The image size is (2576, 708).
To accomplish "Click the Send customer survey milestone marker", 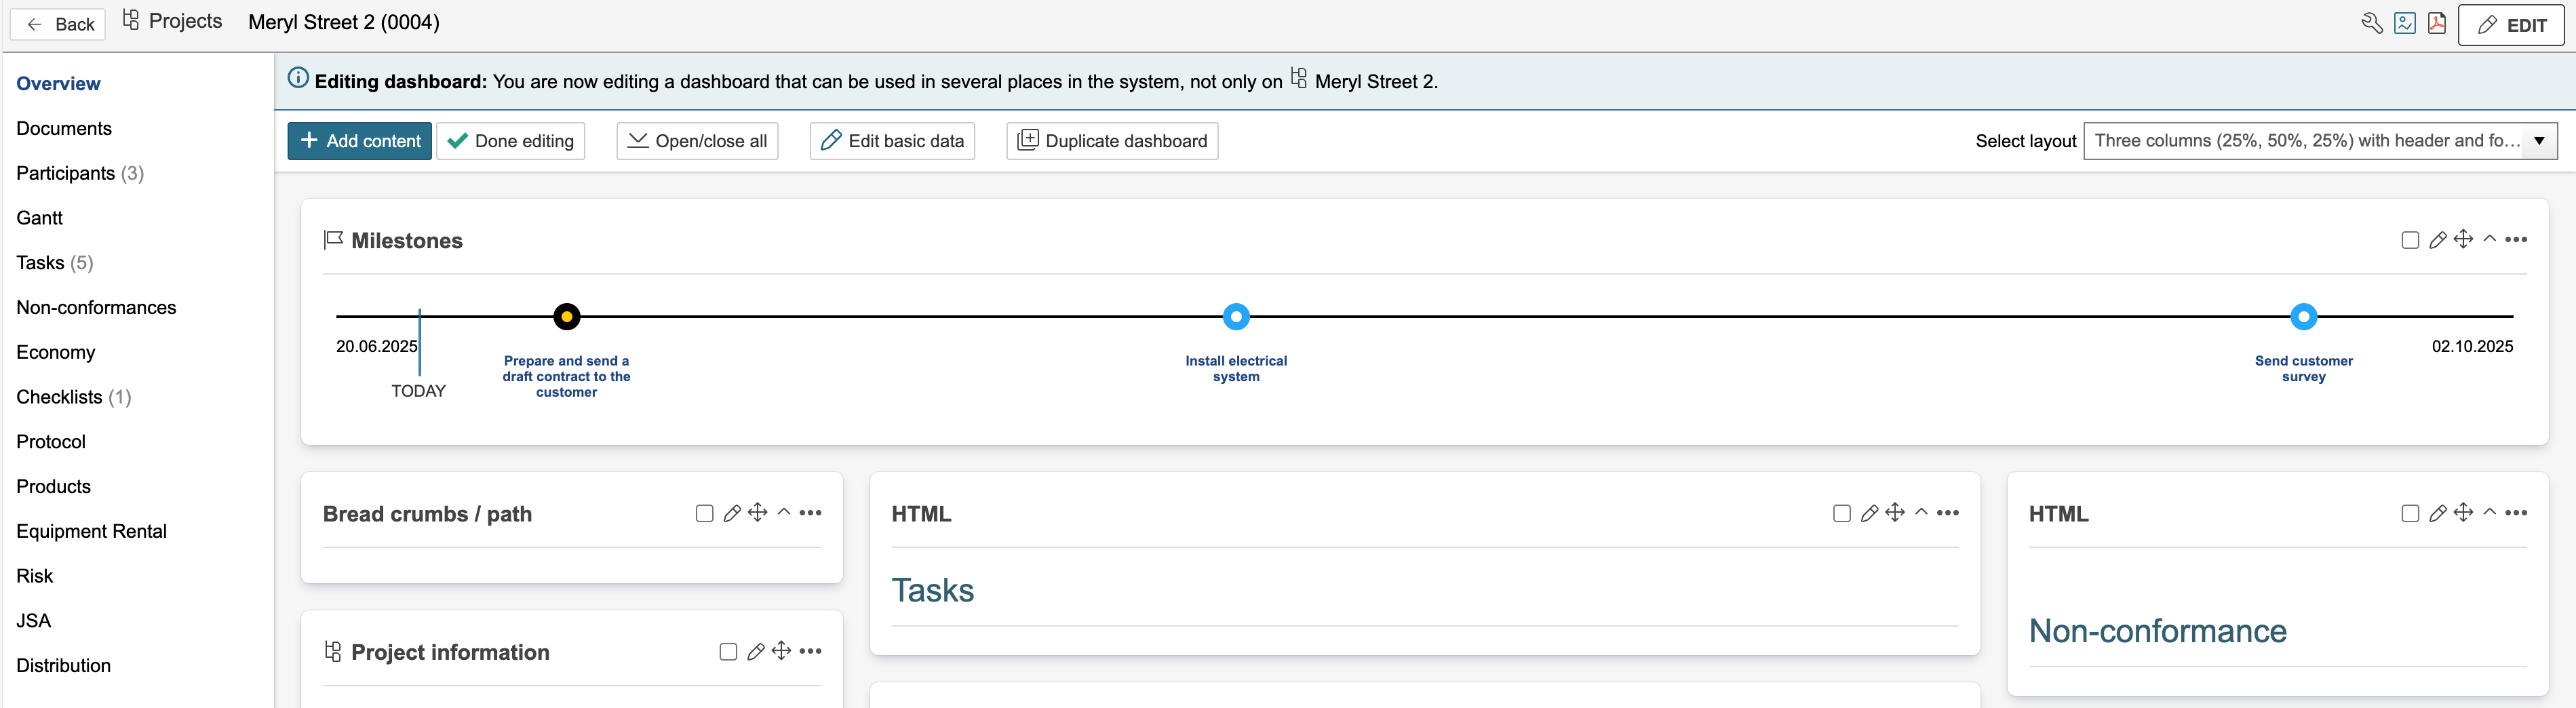I will (x=2303, y=317).
